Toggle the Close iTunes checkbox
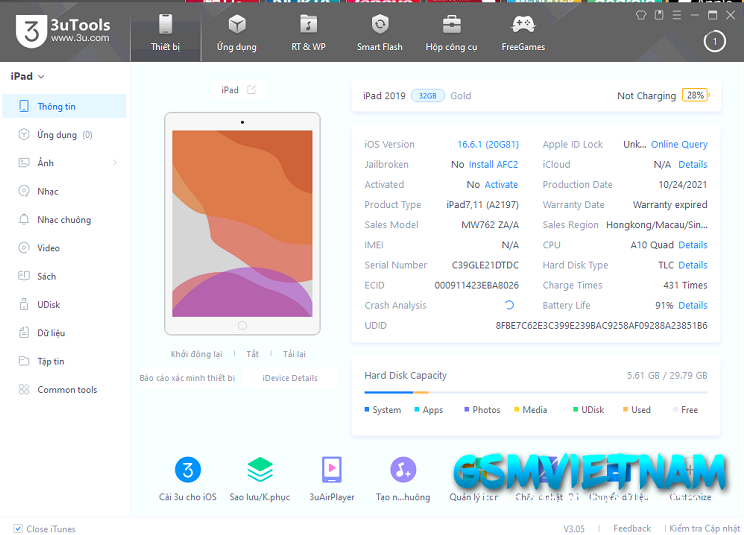The image size is (744, 535). pos(18,528)
